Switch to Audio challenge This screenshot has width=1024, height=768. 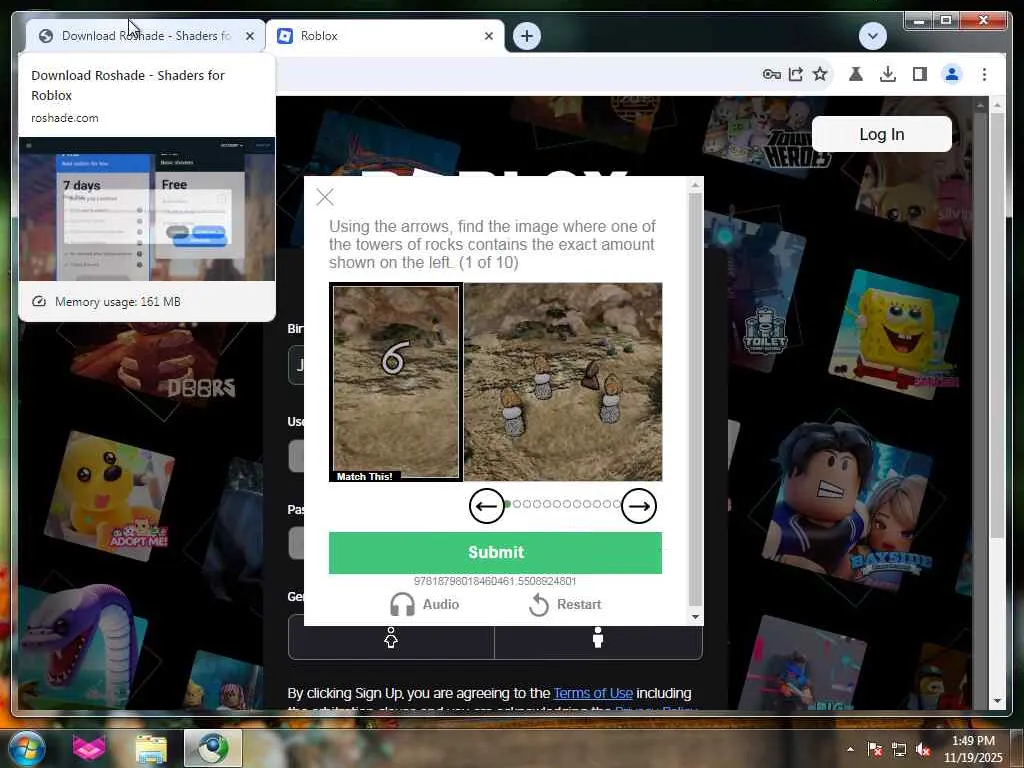point(424,605)
